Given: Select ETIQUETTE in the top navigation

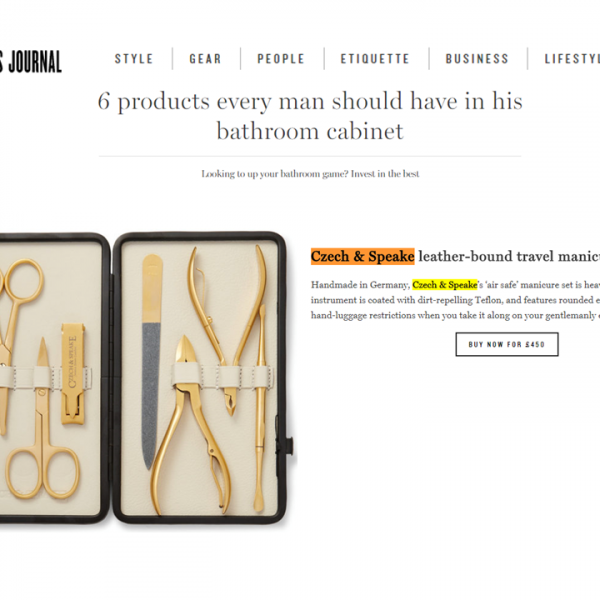Looking at the screenshot, I should 375,59.
